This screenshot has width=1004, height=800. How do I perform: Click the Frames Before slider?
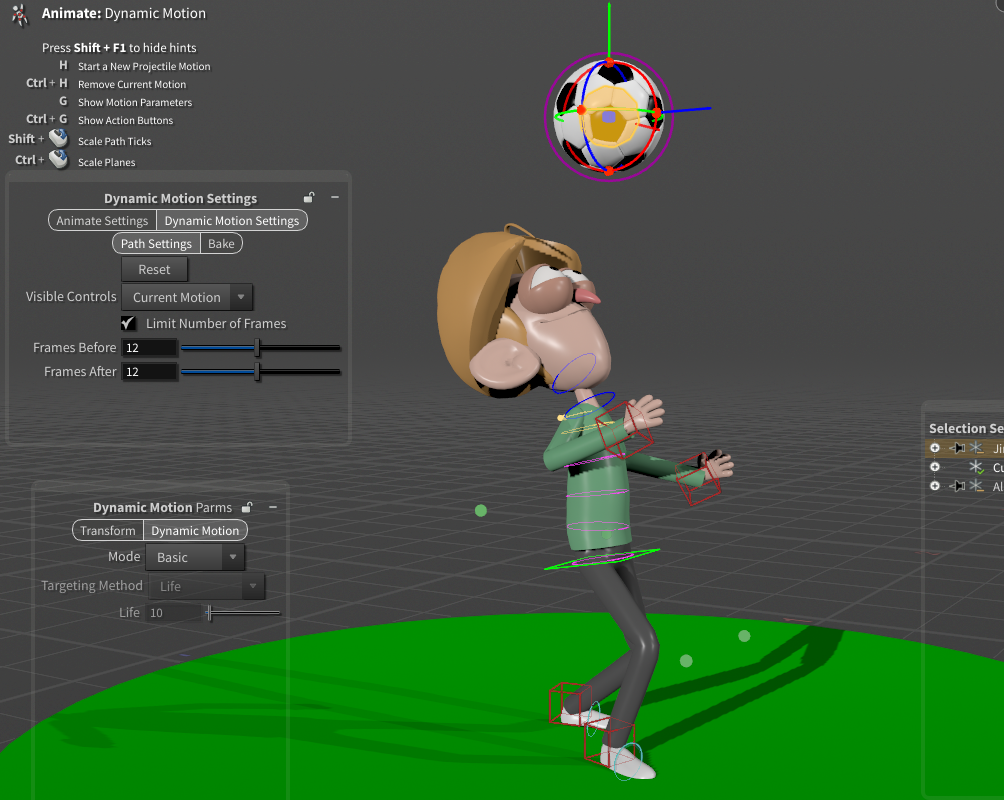tap(261, 348)
